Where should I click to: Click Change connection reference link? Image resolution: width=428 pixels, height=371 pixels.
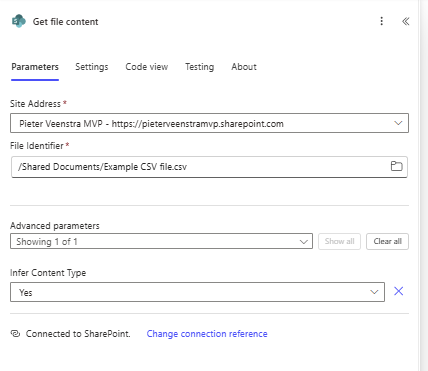207,334
